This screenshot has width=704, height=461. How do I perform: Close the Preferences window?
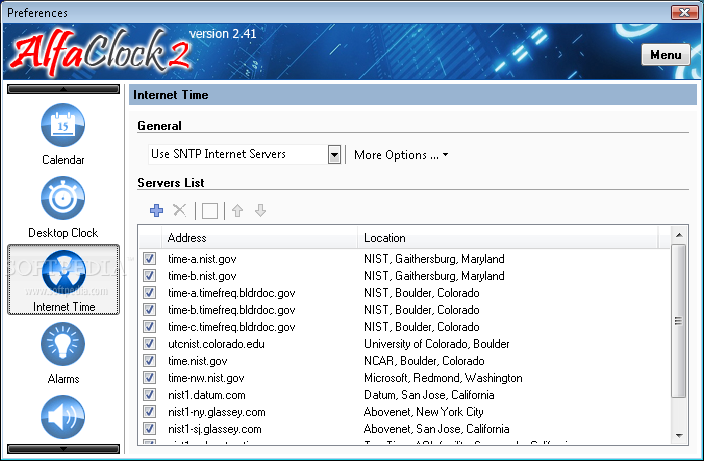pyautogui.click(x=684, y=13)
